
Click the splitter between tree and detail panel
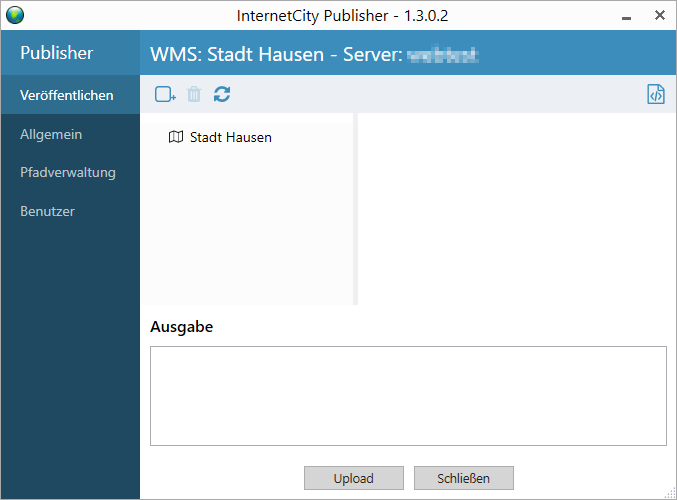(355, 209)
